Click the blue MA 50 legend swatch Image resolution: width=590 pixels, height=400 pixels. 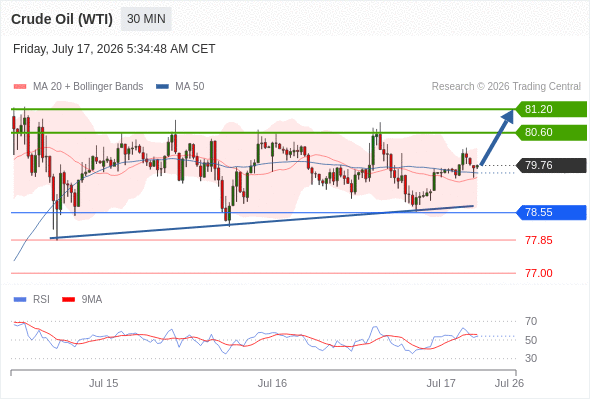[162, 87]
